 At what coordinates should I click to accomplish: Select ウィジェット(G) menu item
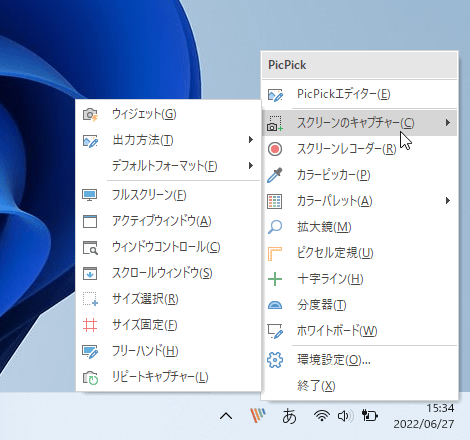(168, 115)
